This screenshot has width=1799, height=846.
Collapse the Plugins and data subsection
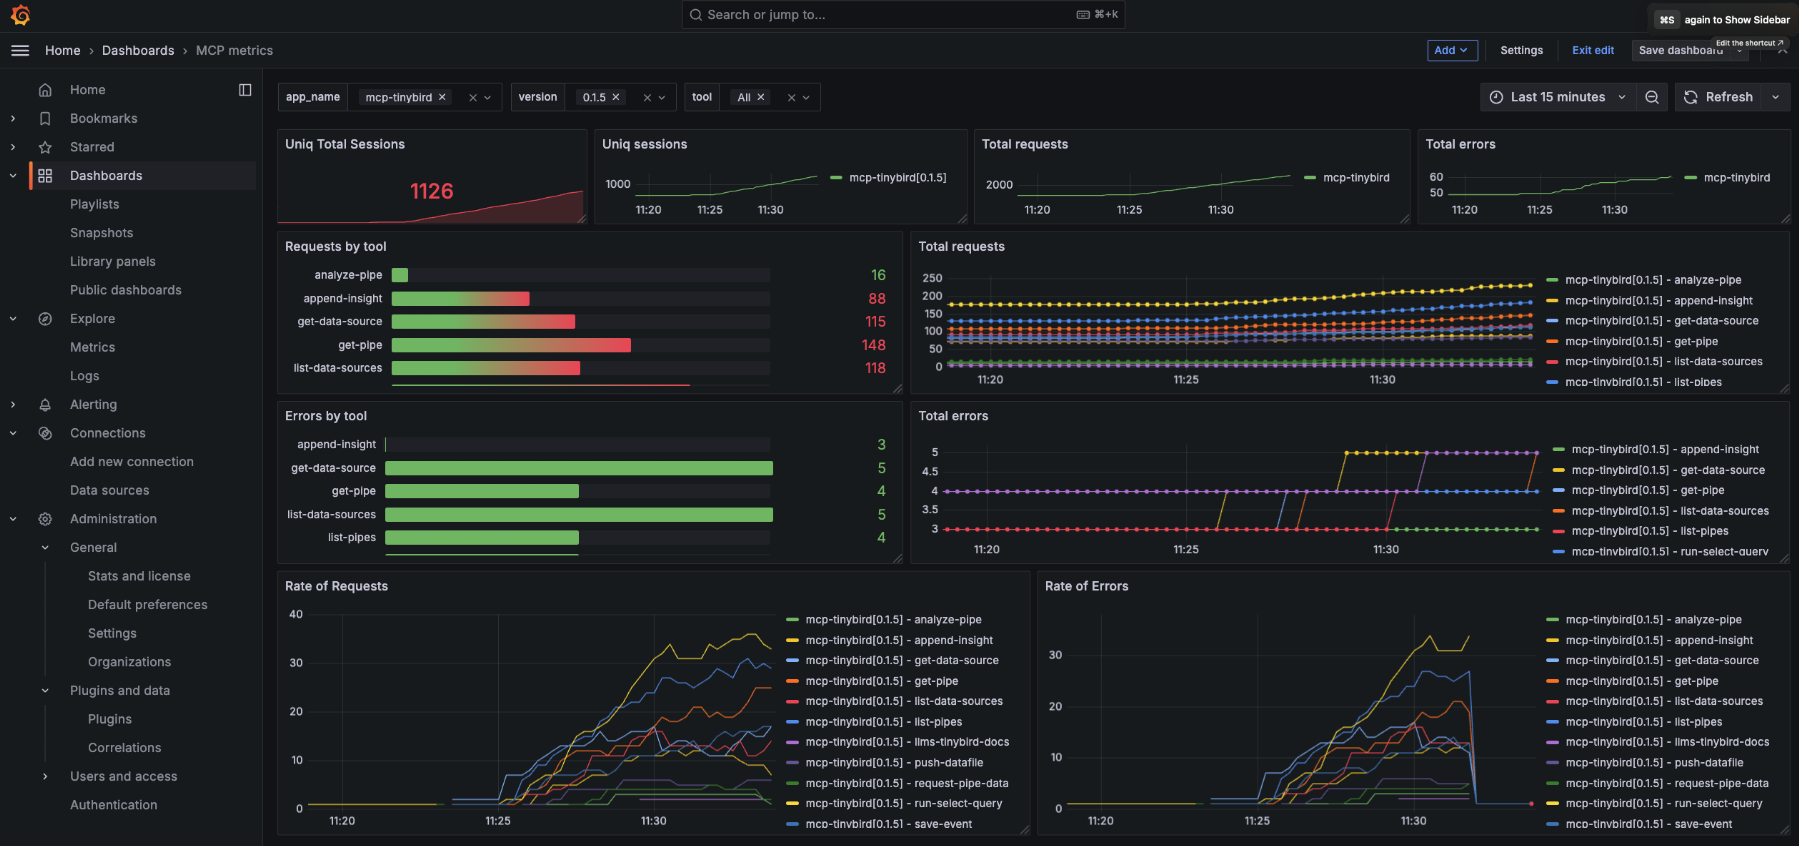45,691
